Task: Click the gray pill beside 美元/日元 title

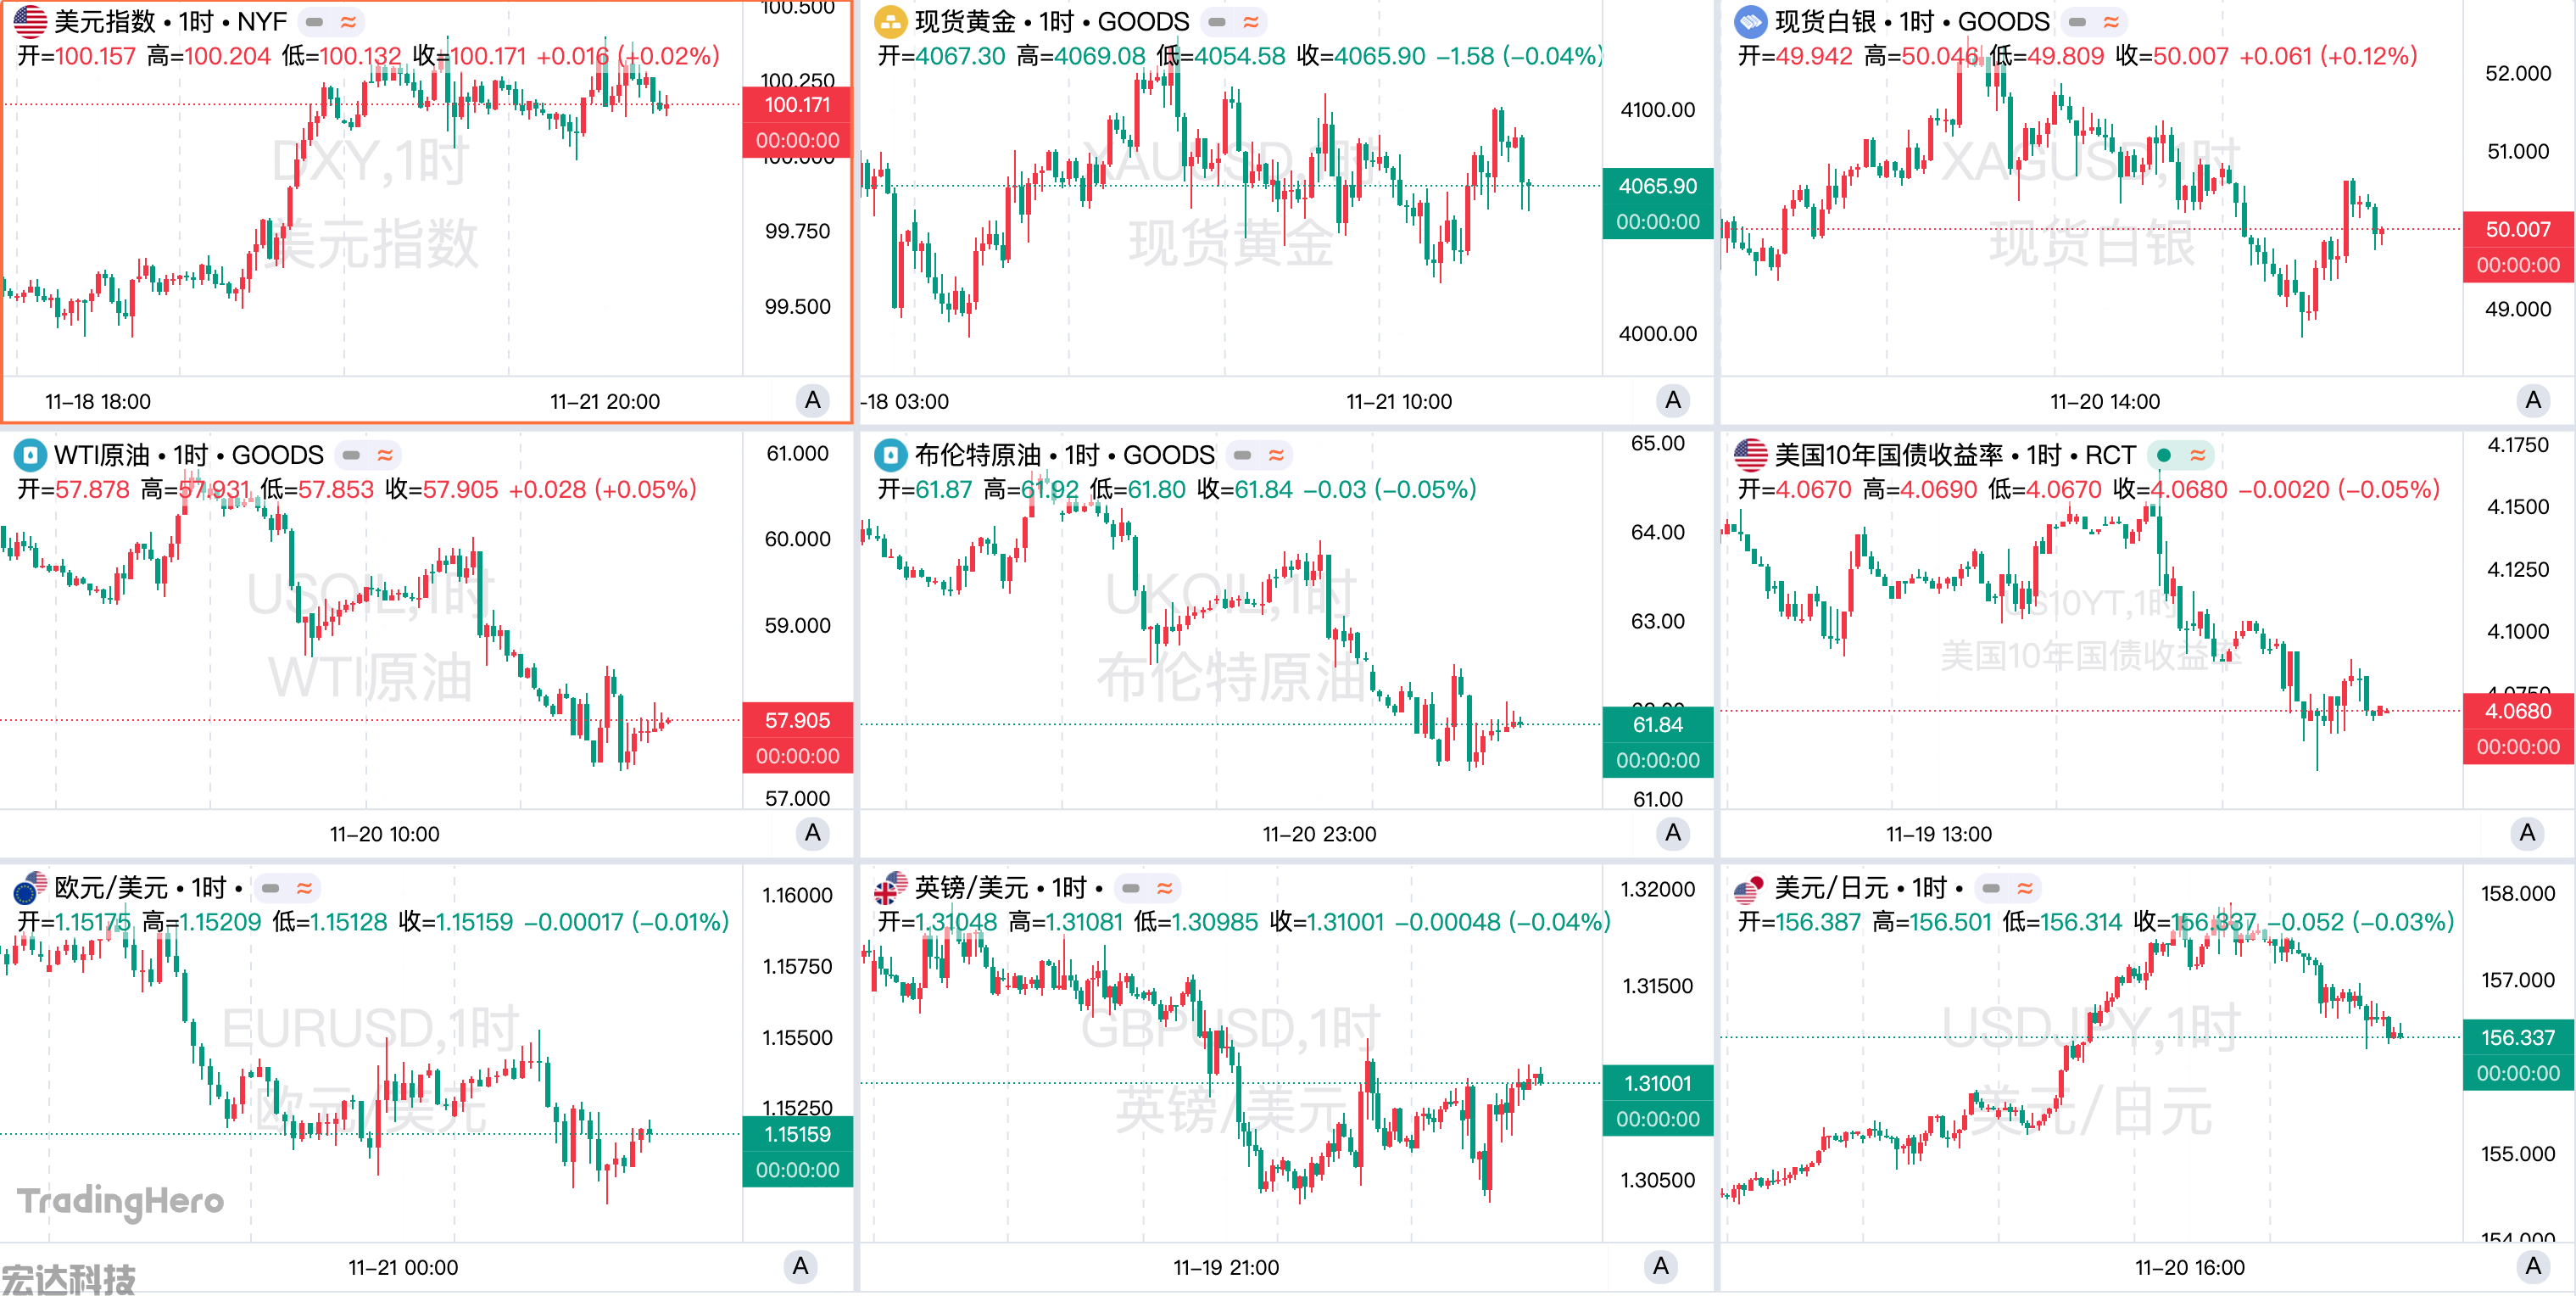Action: pos(1991,887)
